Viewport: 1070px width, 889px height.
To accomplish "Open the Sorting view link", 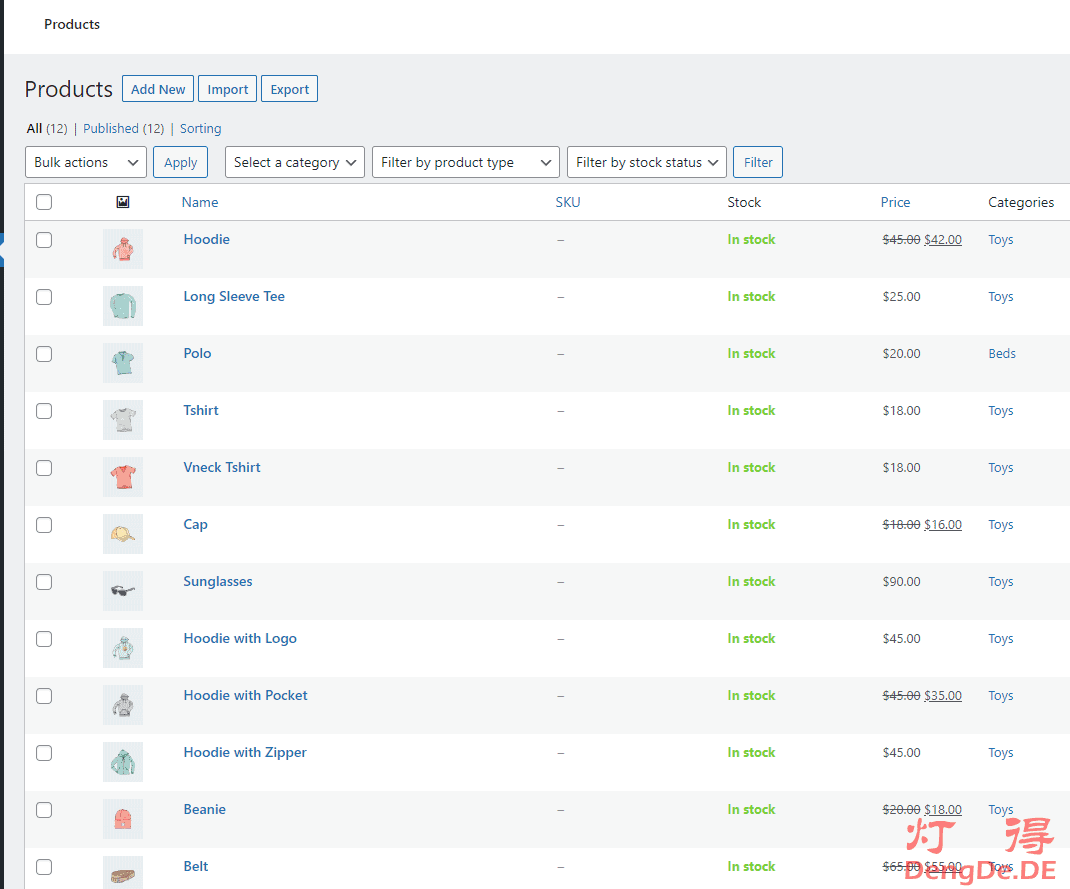I will tap(200, 129).
